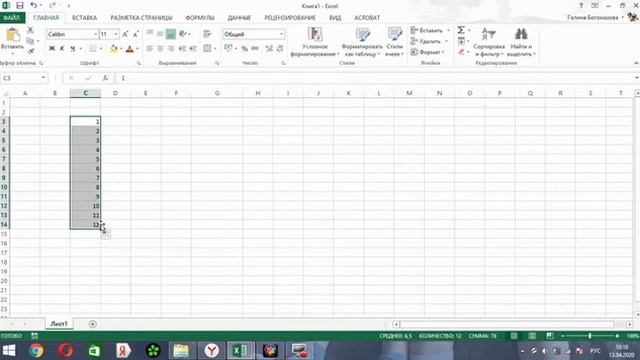Click the Undo arrow icon
The width and height of the screenshot is (640, 360).
click(x=33, y=6)
